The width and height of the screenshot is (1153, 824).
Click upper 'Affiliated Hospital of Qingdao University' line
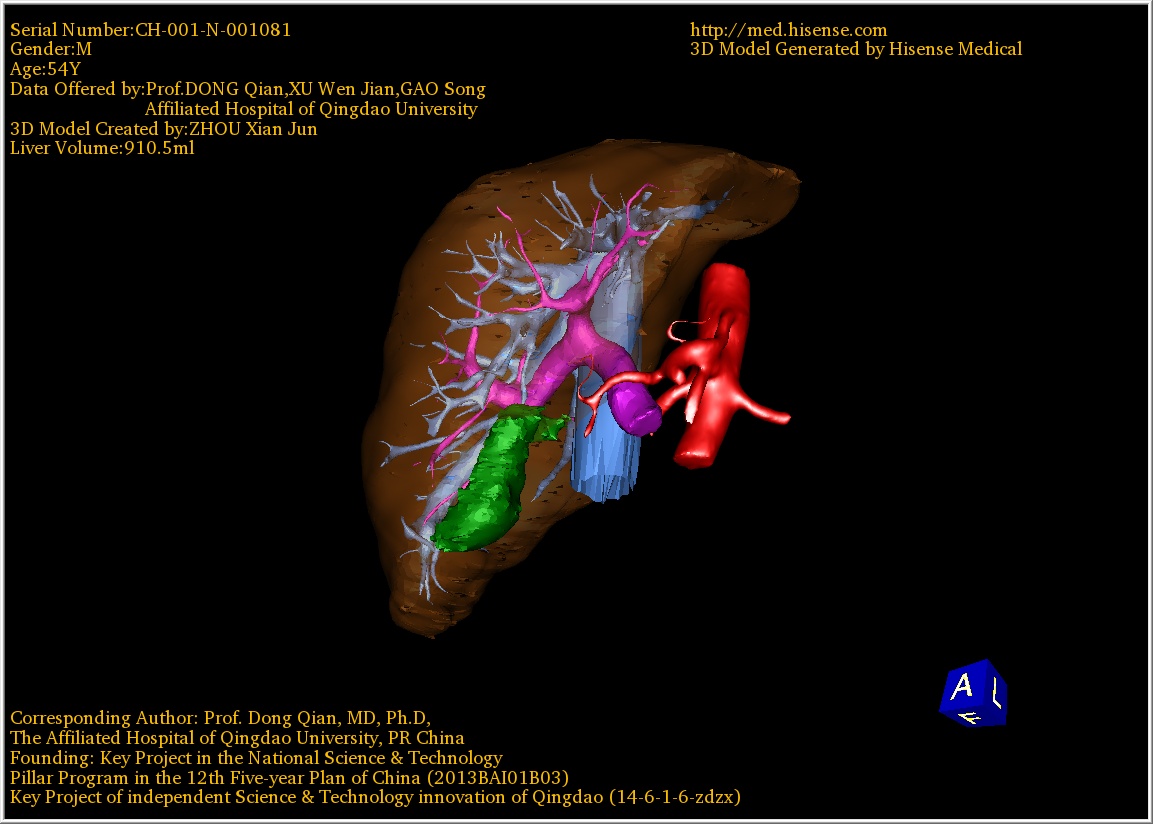311,109
